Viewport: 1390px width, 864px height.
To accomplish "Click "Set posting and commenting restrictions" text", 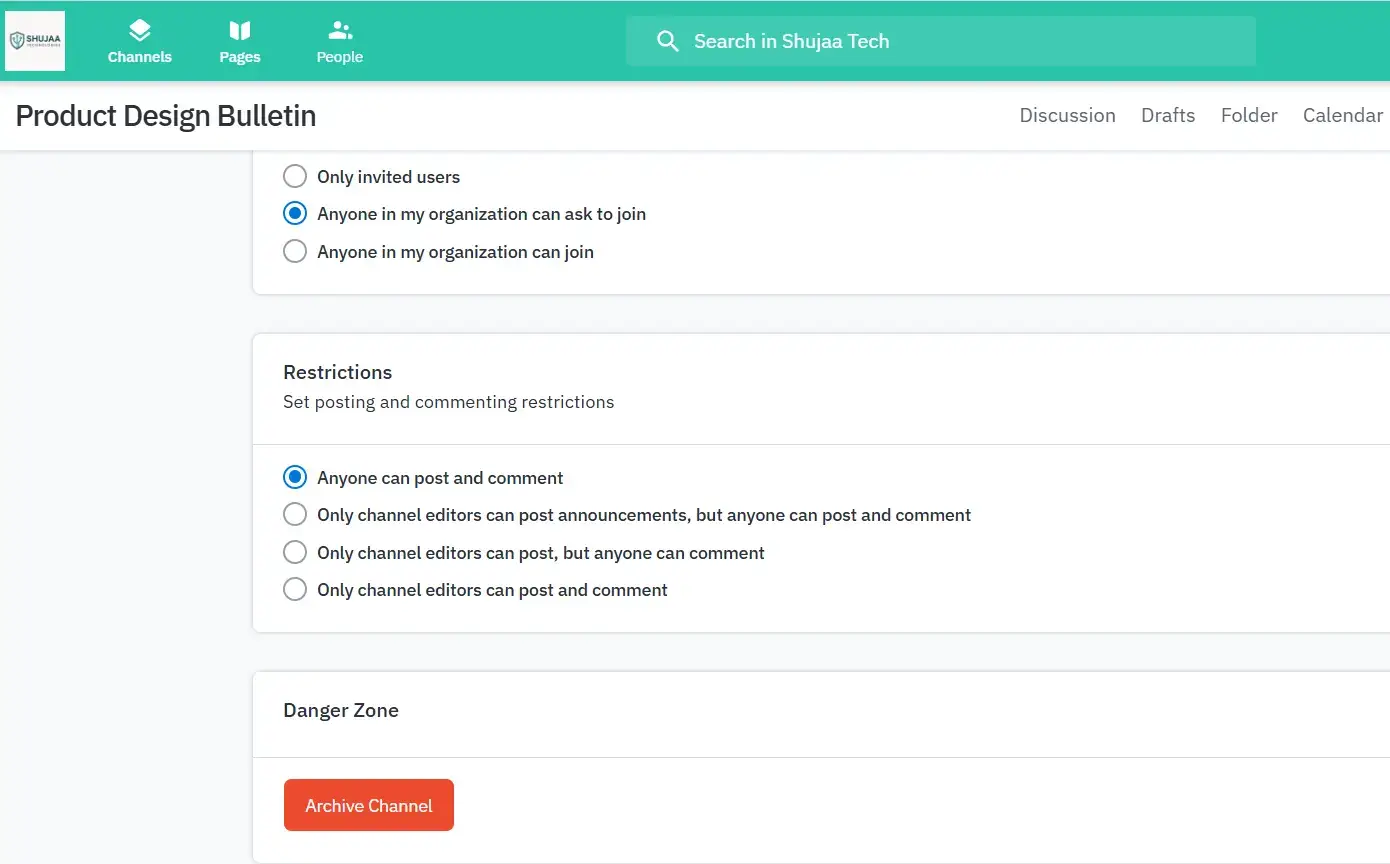I will click(x=449, y=402).
